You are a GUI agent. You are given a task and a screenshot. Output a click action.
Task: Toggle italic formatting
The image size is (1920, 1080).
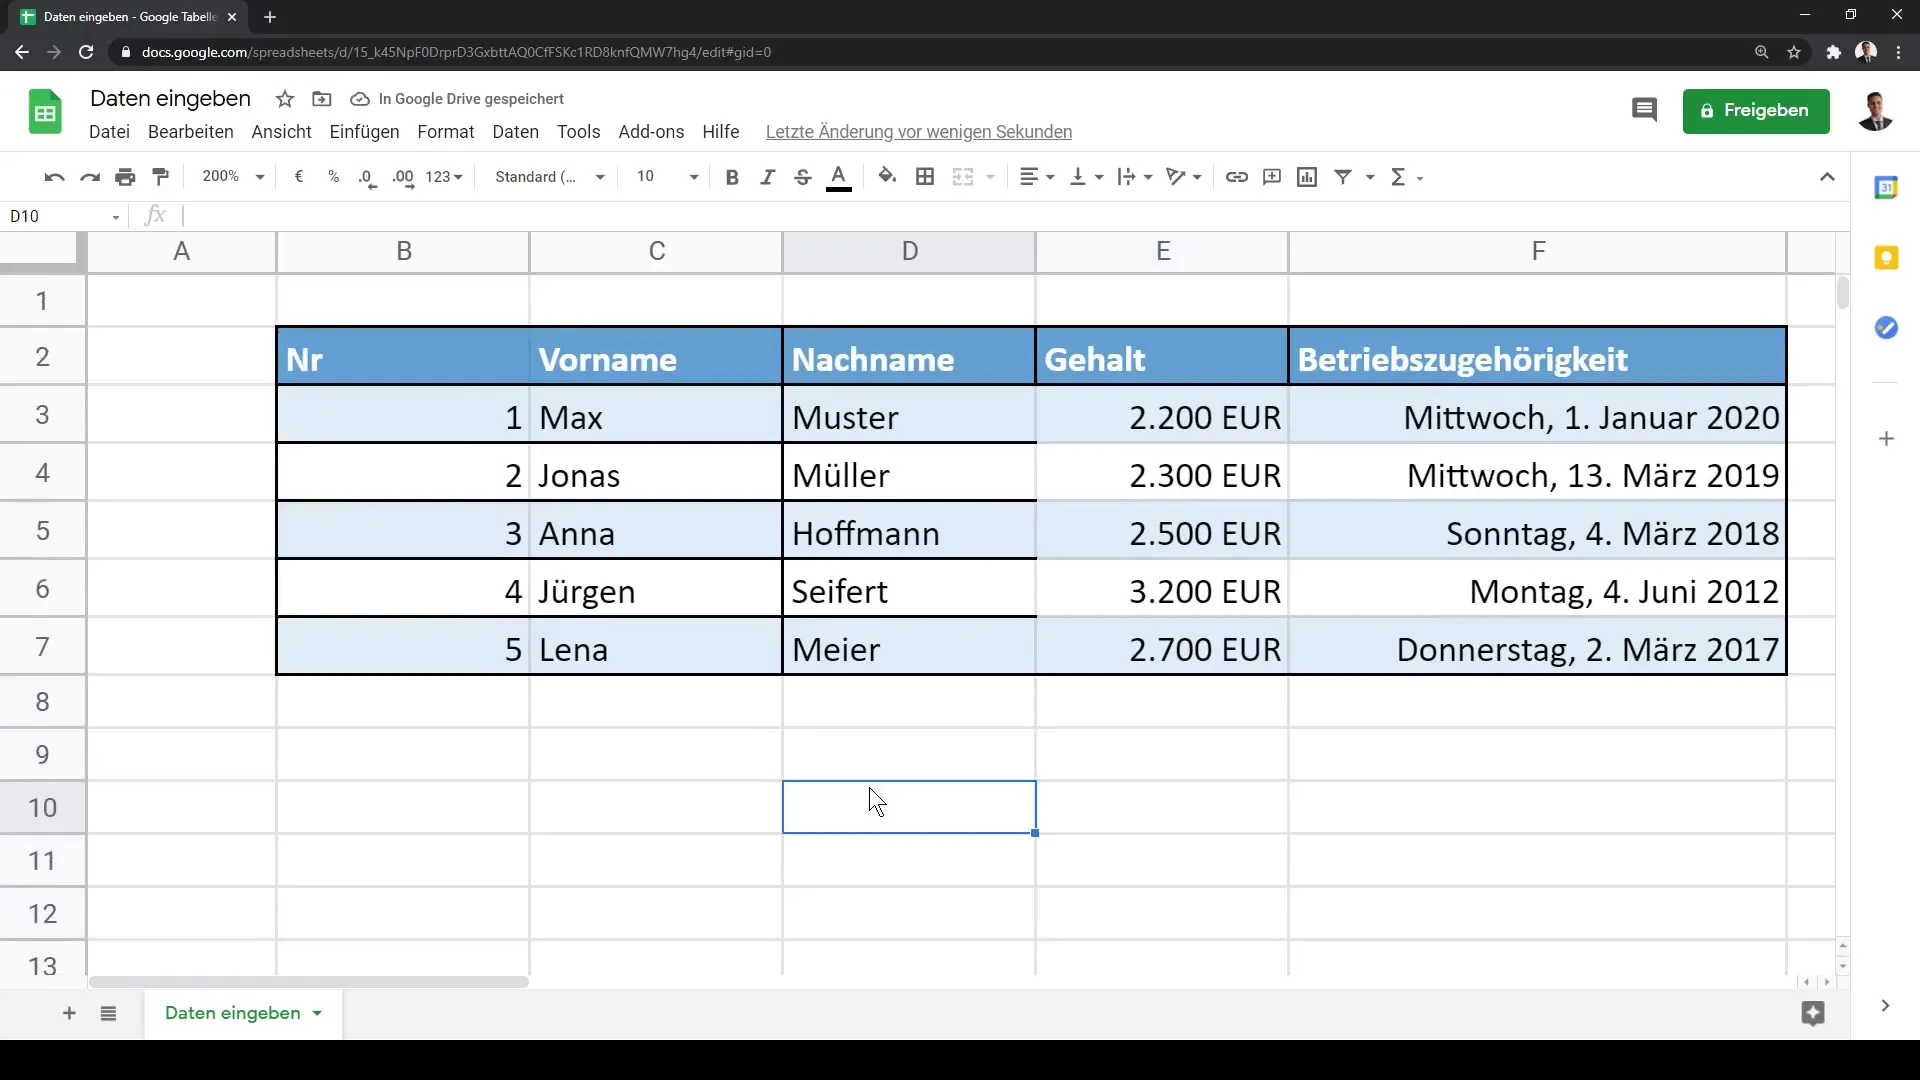pyautogui.click(x=767, y=177)
